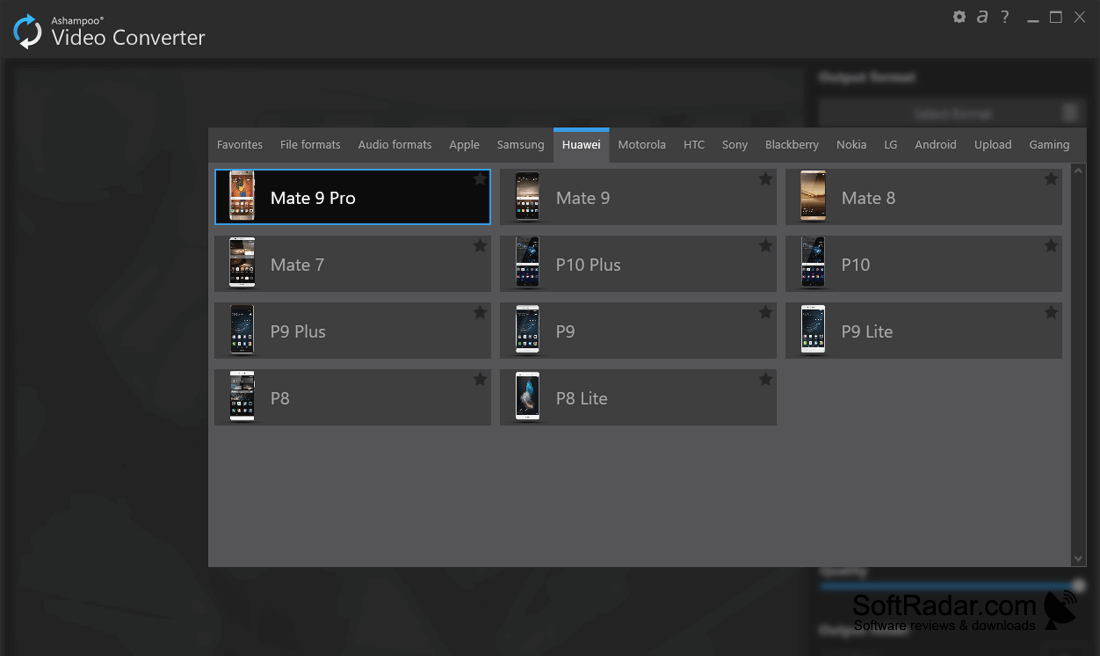Screen dimensions: 1100x656
Task: Star the Mate 7 preset as favorite
Action: pos(480,246)
